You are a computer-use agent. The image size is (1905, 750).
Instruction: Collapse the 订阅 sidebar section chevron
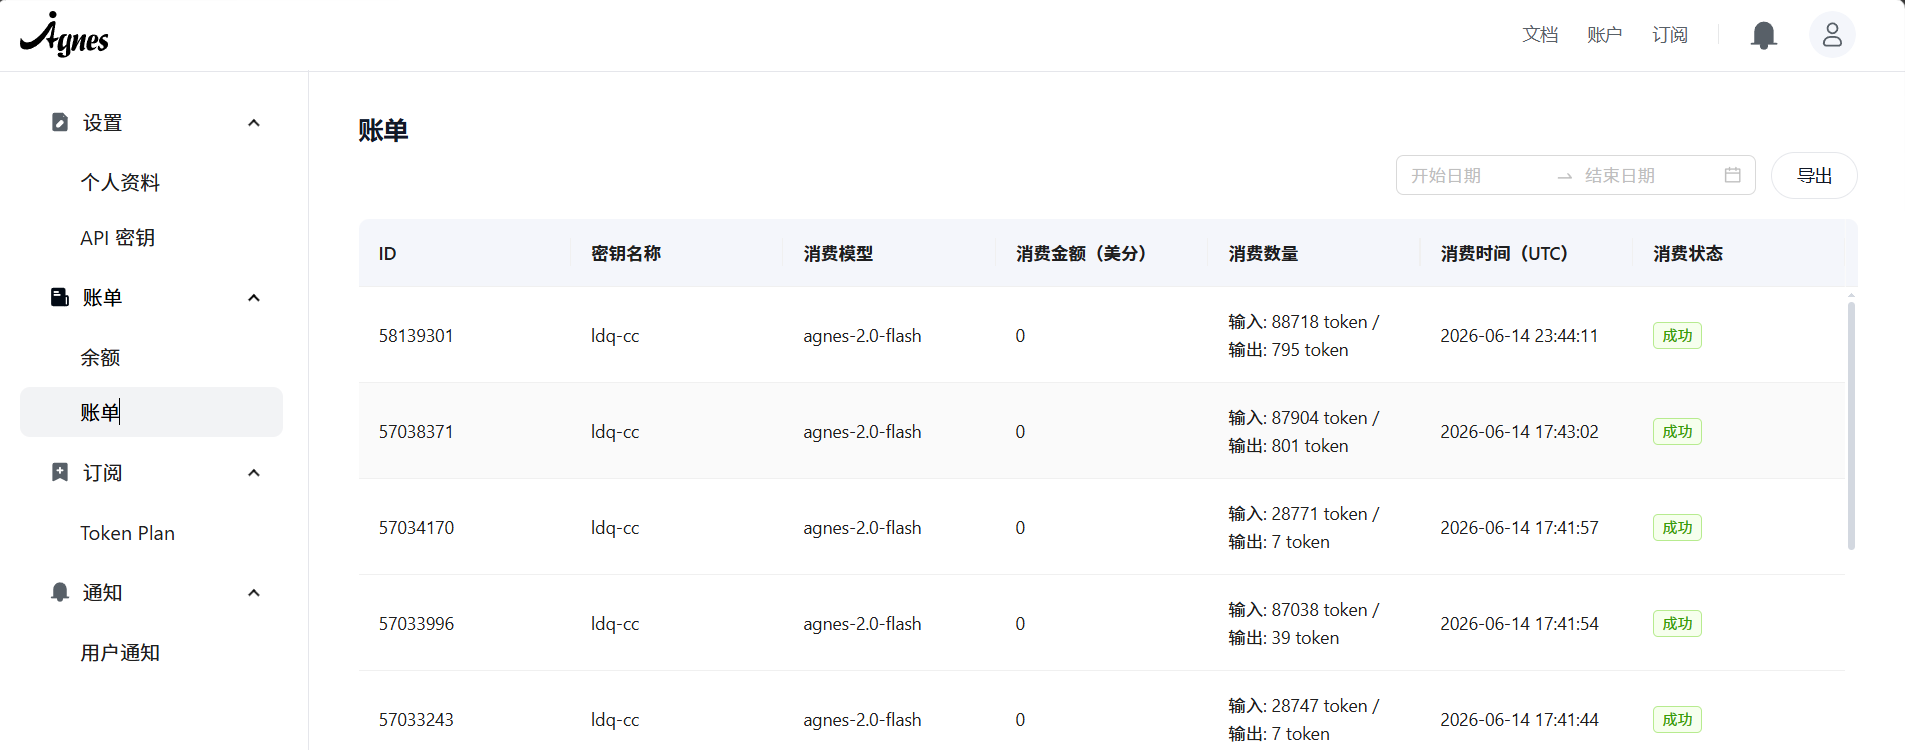pyautogui.click(x=254, y=473)
